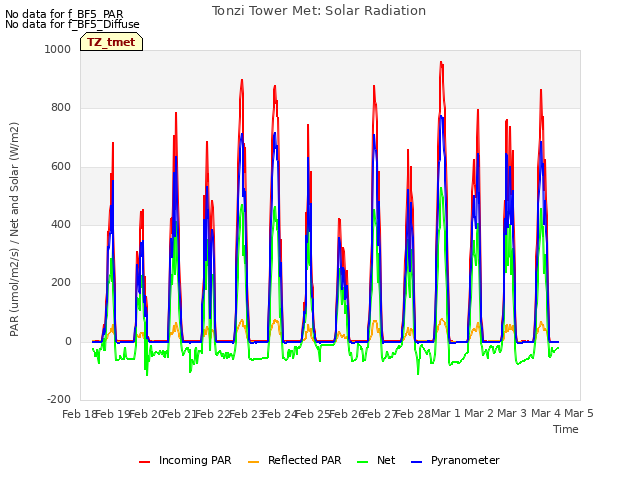Click the x-axis tick label Mar 1
Viewport: 640px width, 480px height.
[x=446, y=413]
